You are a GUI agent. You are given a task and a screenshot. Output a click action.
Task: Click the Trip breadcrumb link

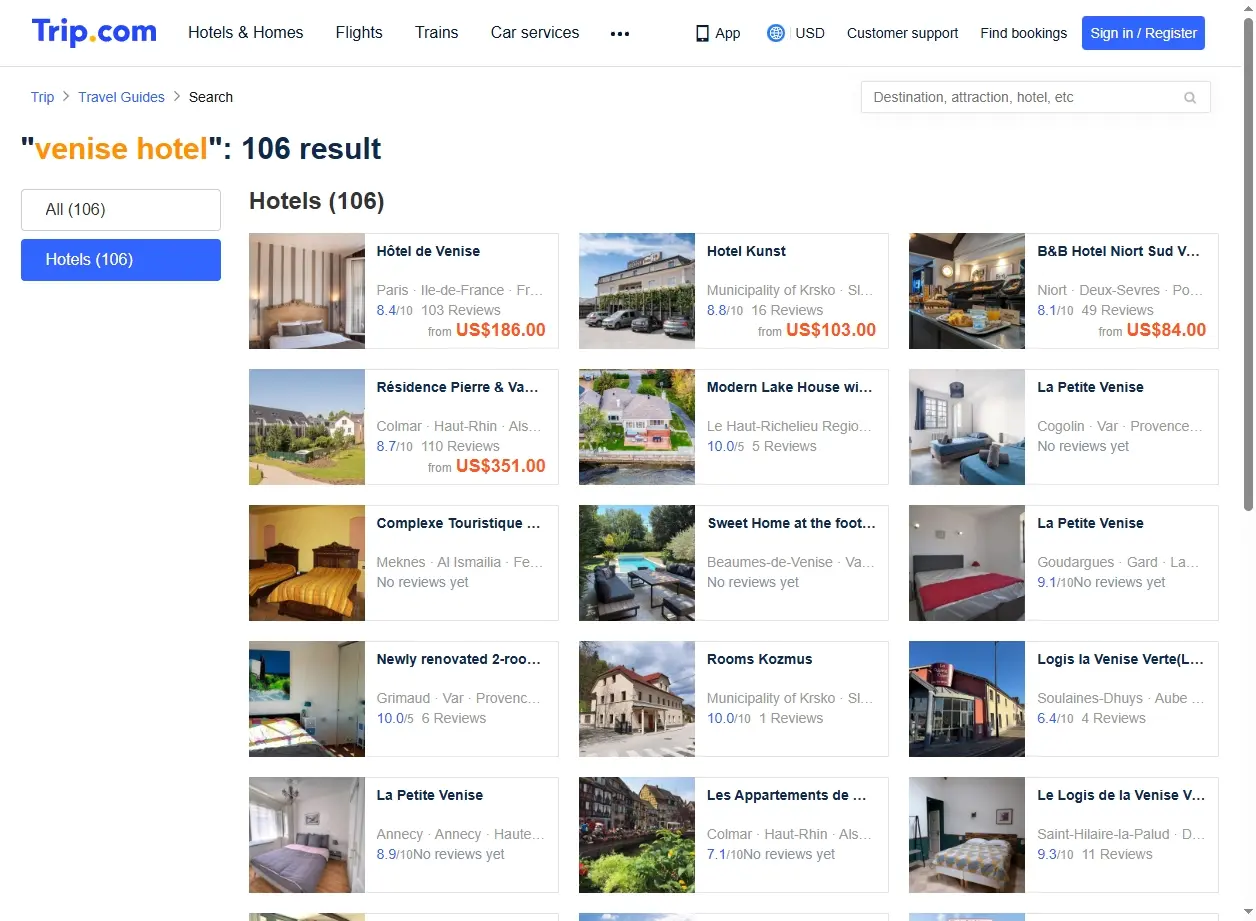pos(42,97)
